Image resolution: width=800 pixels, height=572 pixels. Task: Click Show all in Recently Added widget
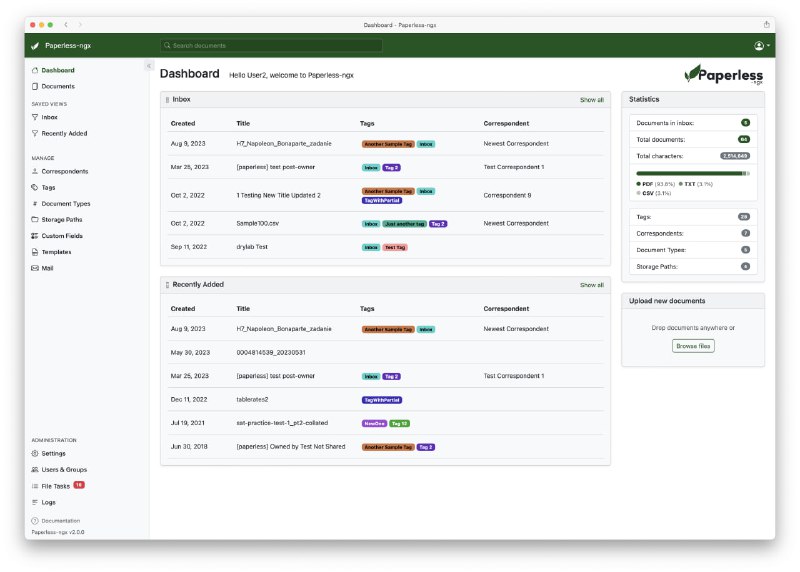[591, 285]
